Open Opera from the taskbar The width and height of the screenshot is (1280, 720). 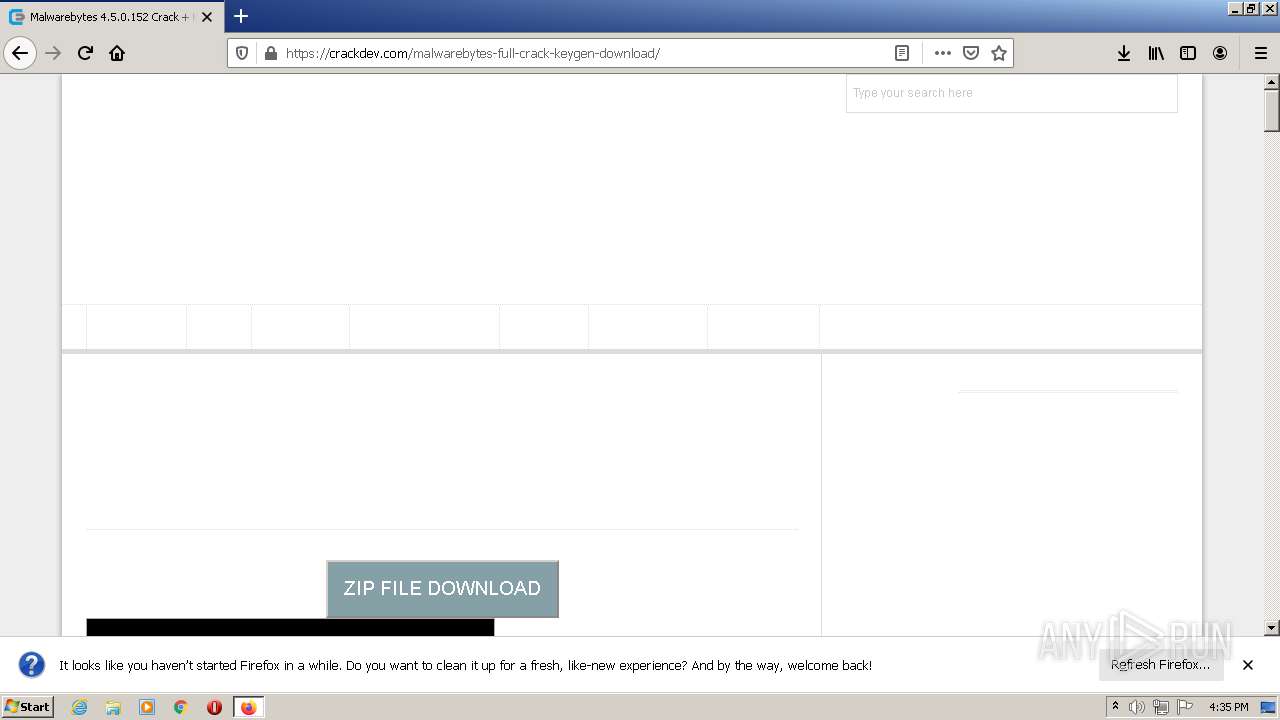tap(214, 707)
